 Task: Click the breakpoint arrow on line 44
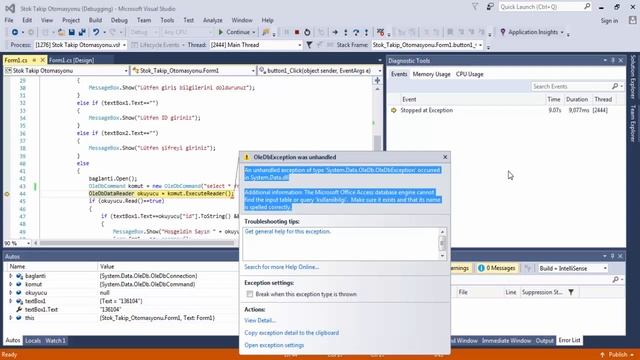[x=7, y=194]
